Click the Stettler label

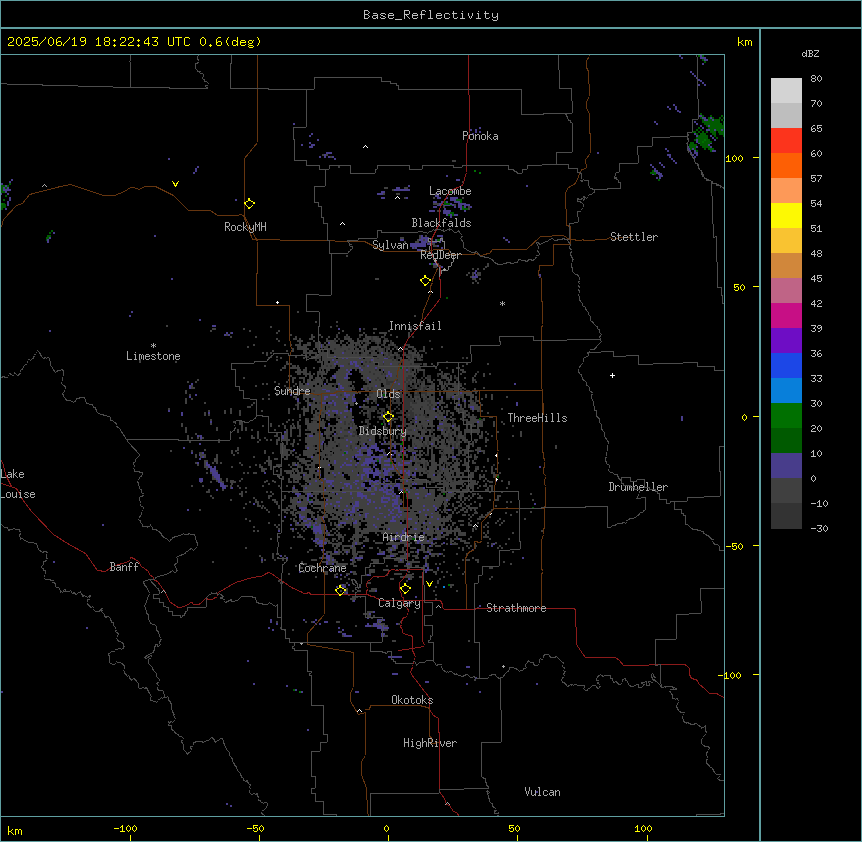click(634, 237)
